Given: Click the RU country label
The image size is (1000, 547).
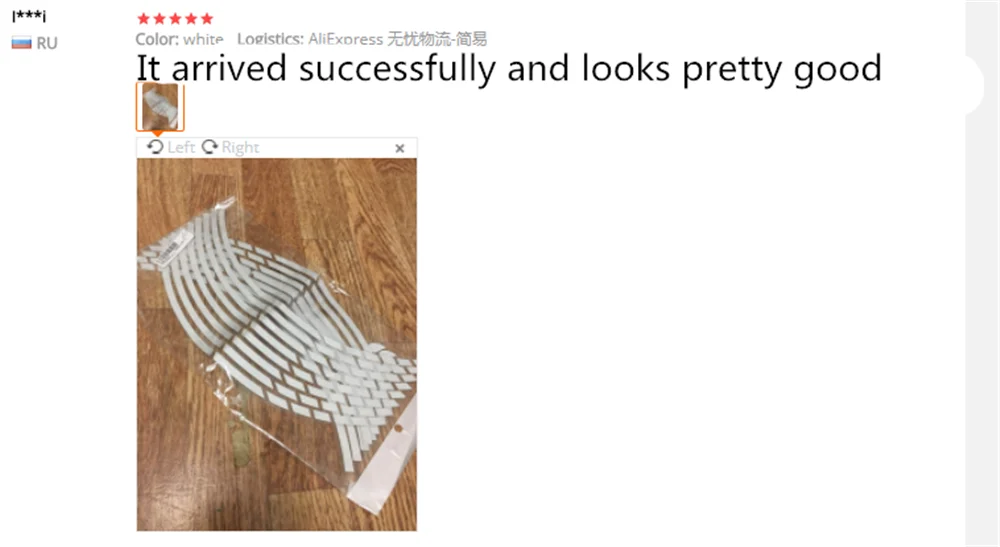Looking at the screenshot, I should tap(47, 43).
